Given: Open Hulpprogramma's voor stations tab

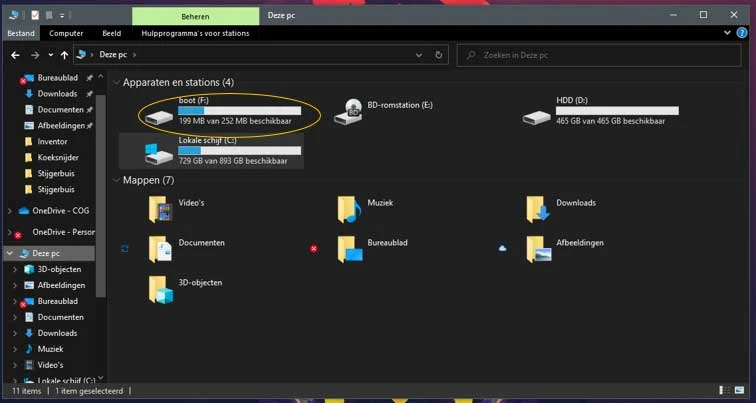Looking at the screenshot, I should (x=195, y=33).
